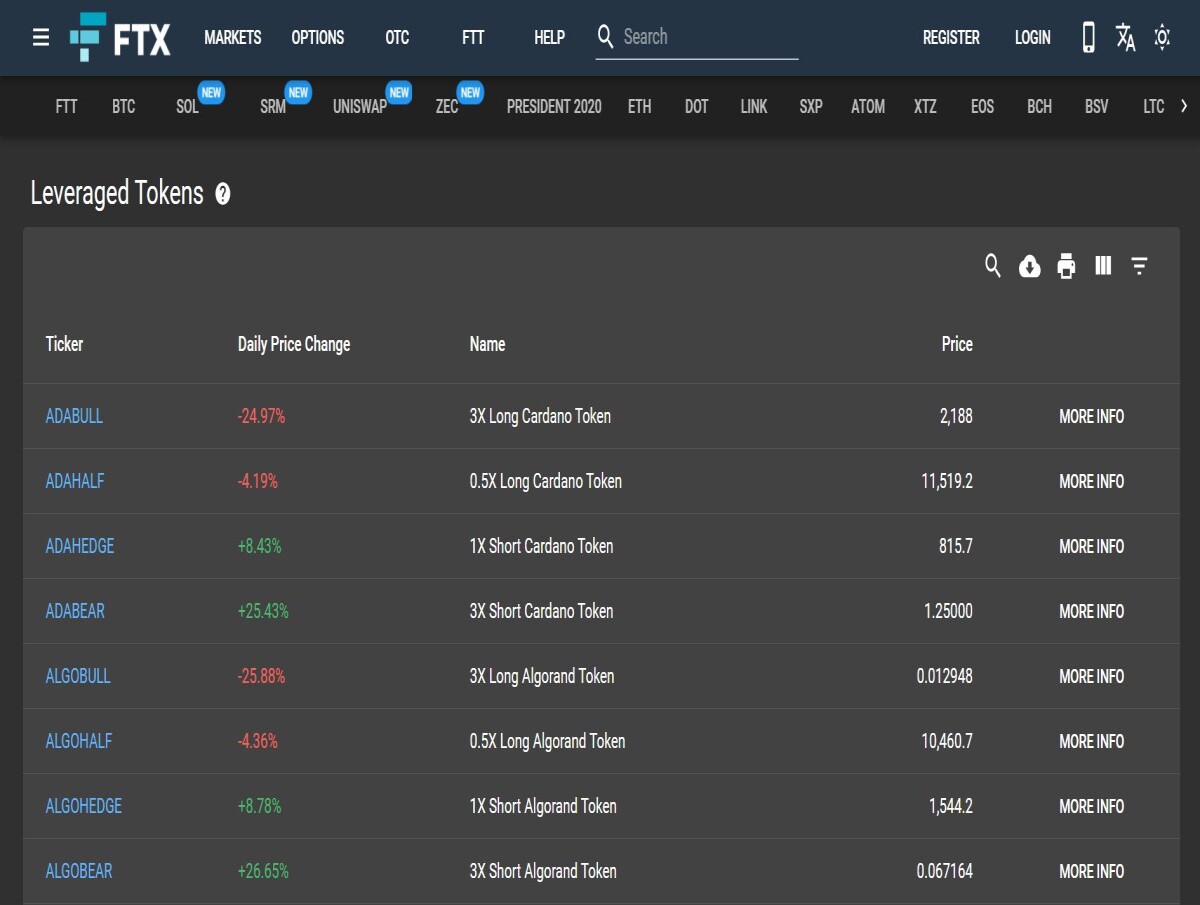Sort by Daily Price Change column
The image size is (1200, 905).
294,344
